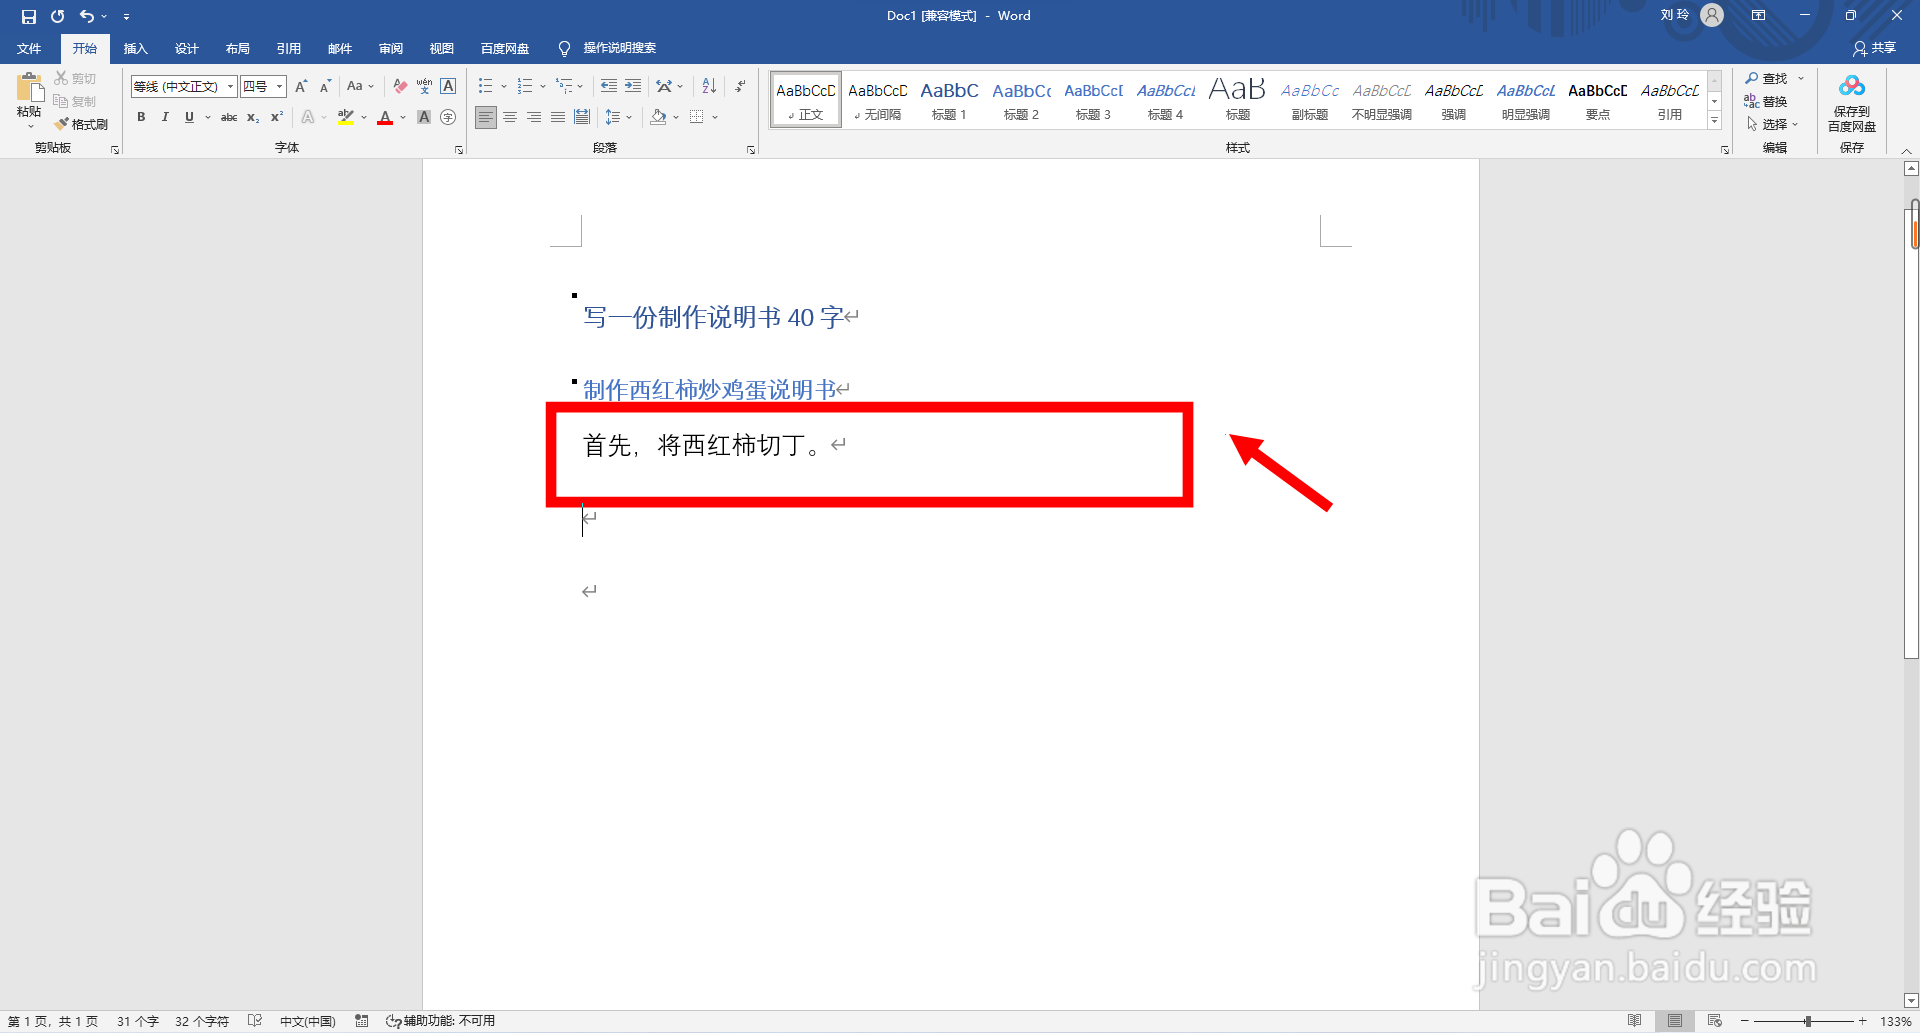This screenshot has height=1033, width=1920.
Task: Decrease paragraph indent
Action: point(609,86)
